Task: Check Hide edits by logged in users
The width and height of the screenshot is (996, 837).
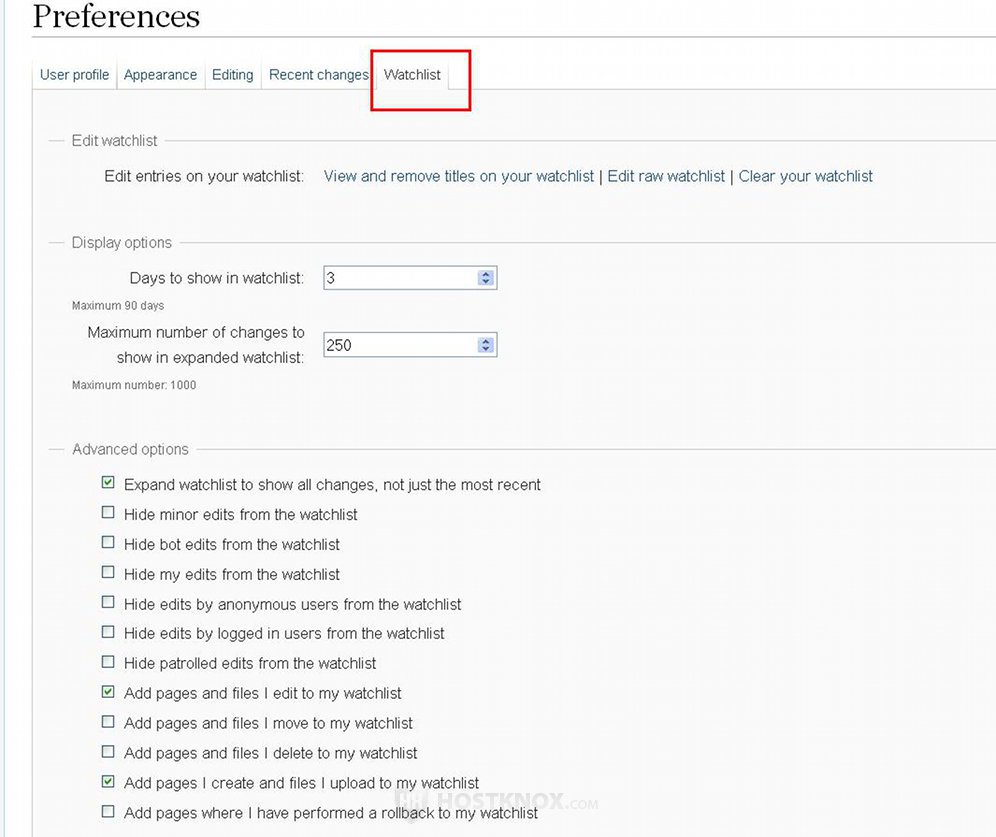Action: [108, 632]
